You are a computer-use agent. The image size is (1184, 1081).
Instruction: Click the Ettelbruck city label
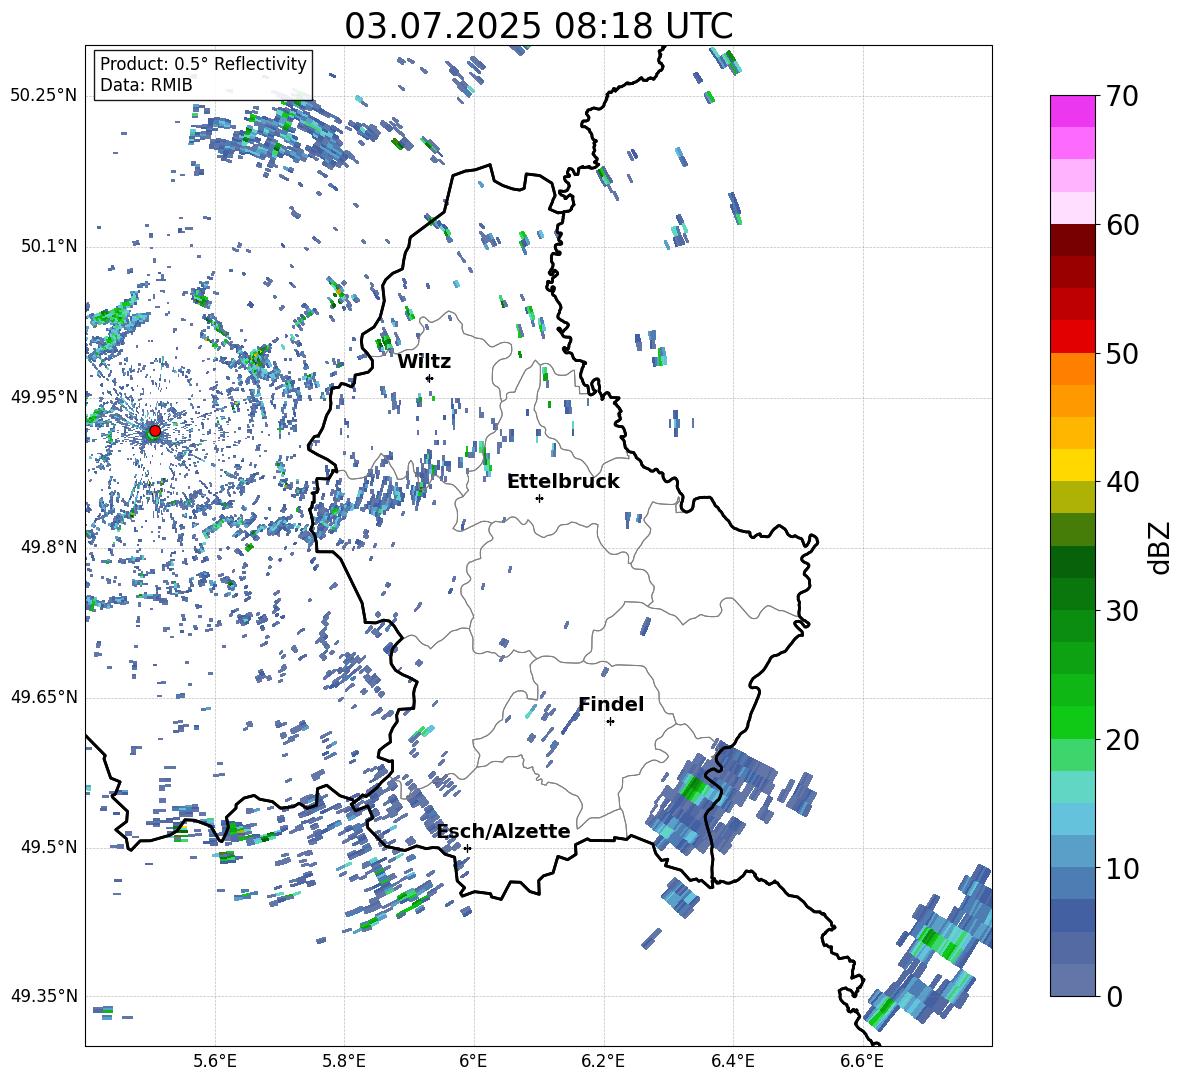click(x=563, y=482)
